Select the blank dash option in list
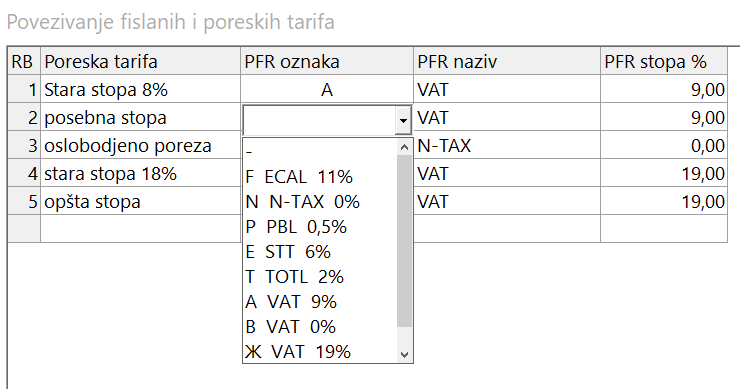 click(321, 152)
